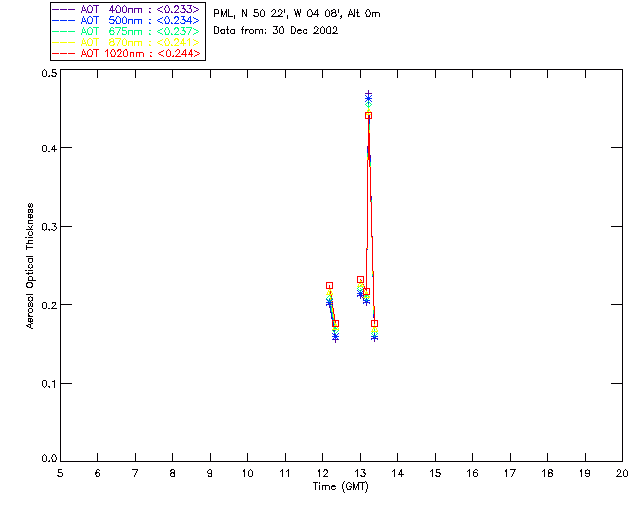Click the 0.5 y-axis tick label
This screenshot has width=640, height=512.
(49, 73)
